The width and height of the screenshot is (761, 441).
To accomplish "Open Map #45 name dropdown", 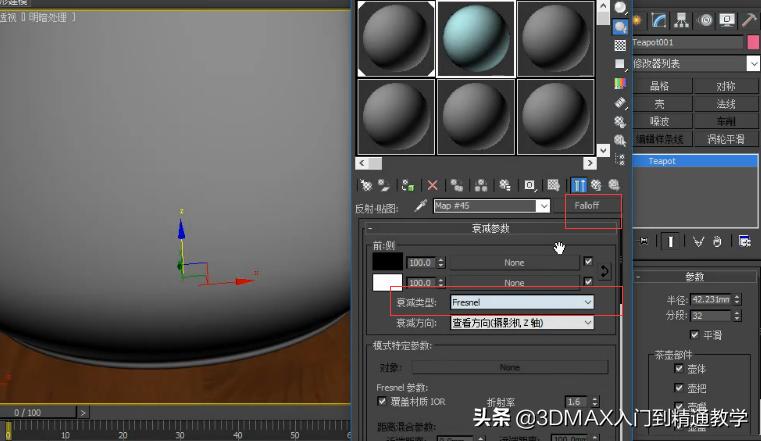I will click(x=544, y=206).
